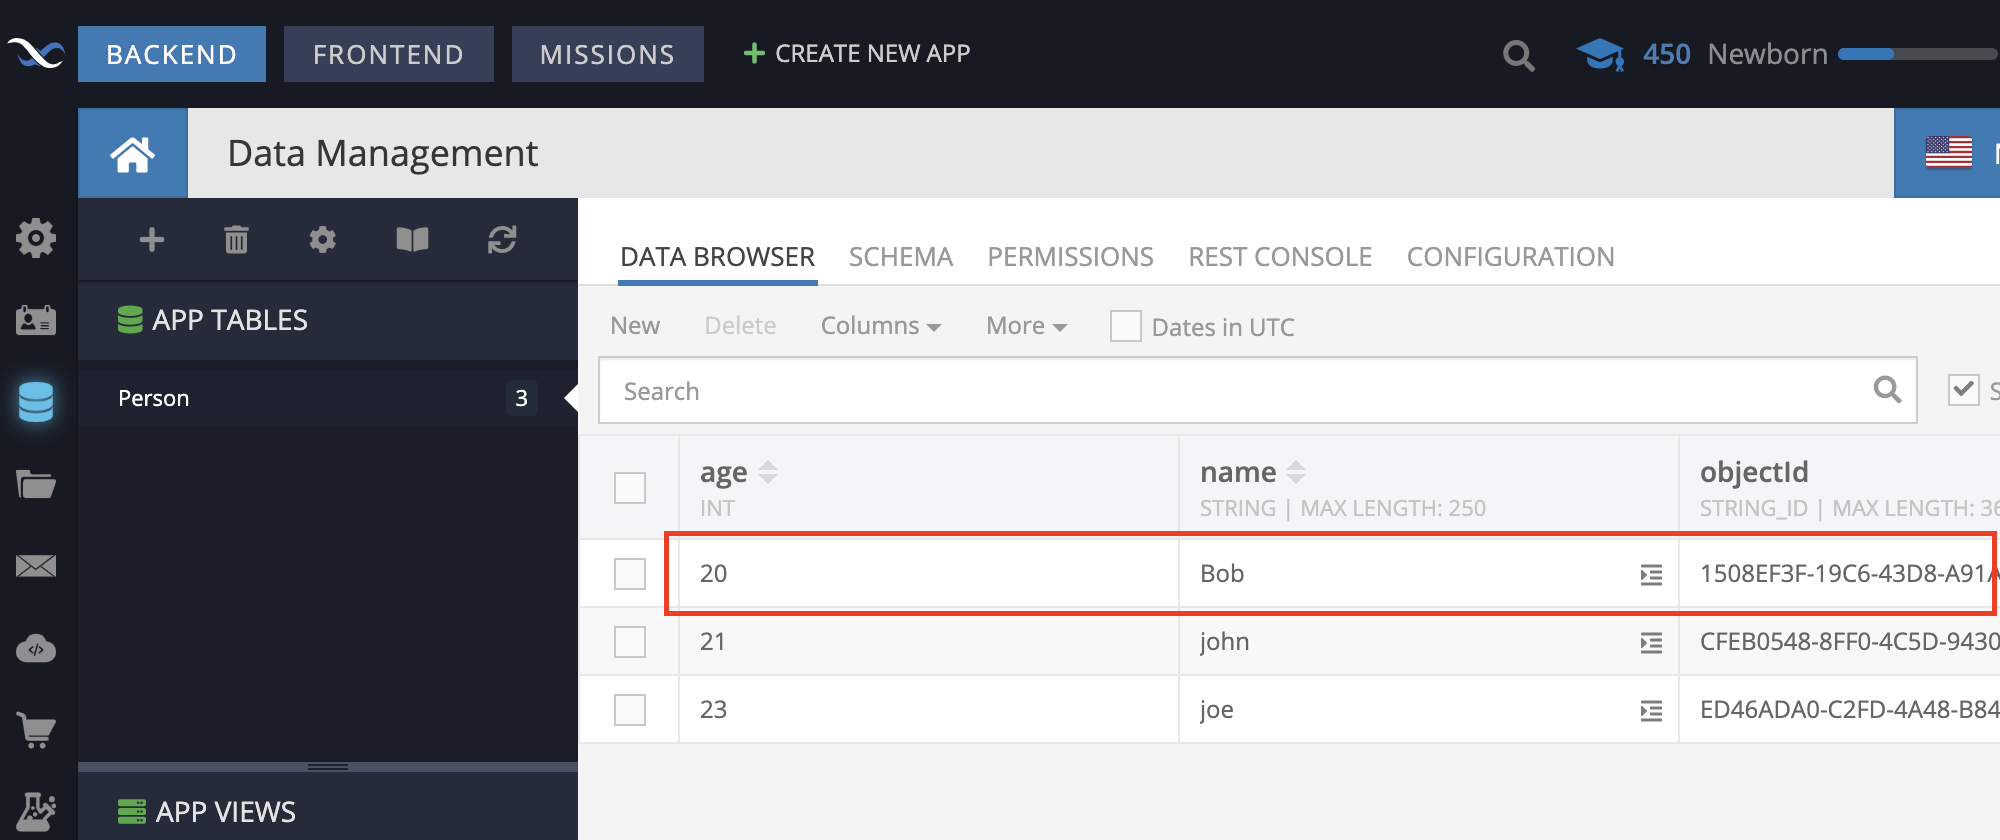Screen dimensions: 2000x840
Task: Open the US flag language selector
Action: coord(1949,153)
